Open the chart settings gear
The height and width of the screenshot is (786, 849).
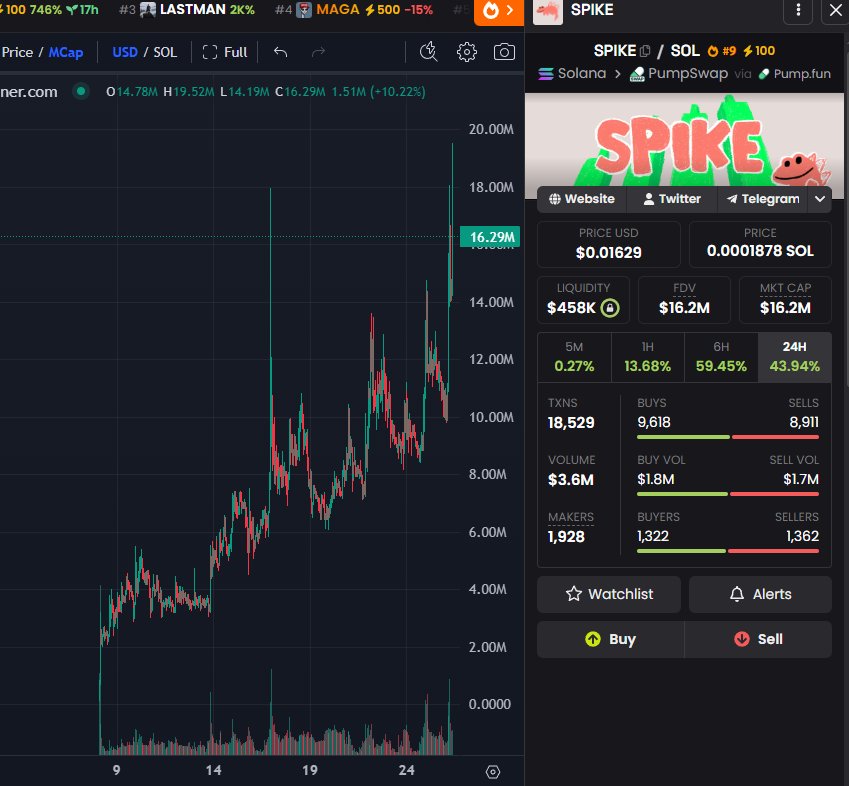(x=466, y=52)
